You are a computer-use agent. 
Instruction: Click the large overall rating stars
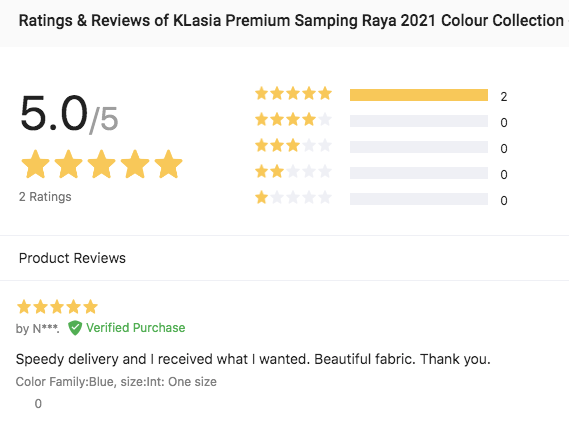(102, 164)
